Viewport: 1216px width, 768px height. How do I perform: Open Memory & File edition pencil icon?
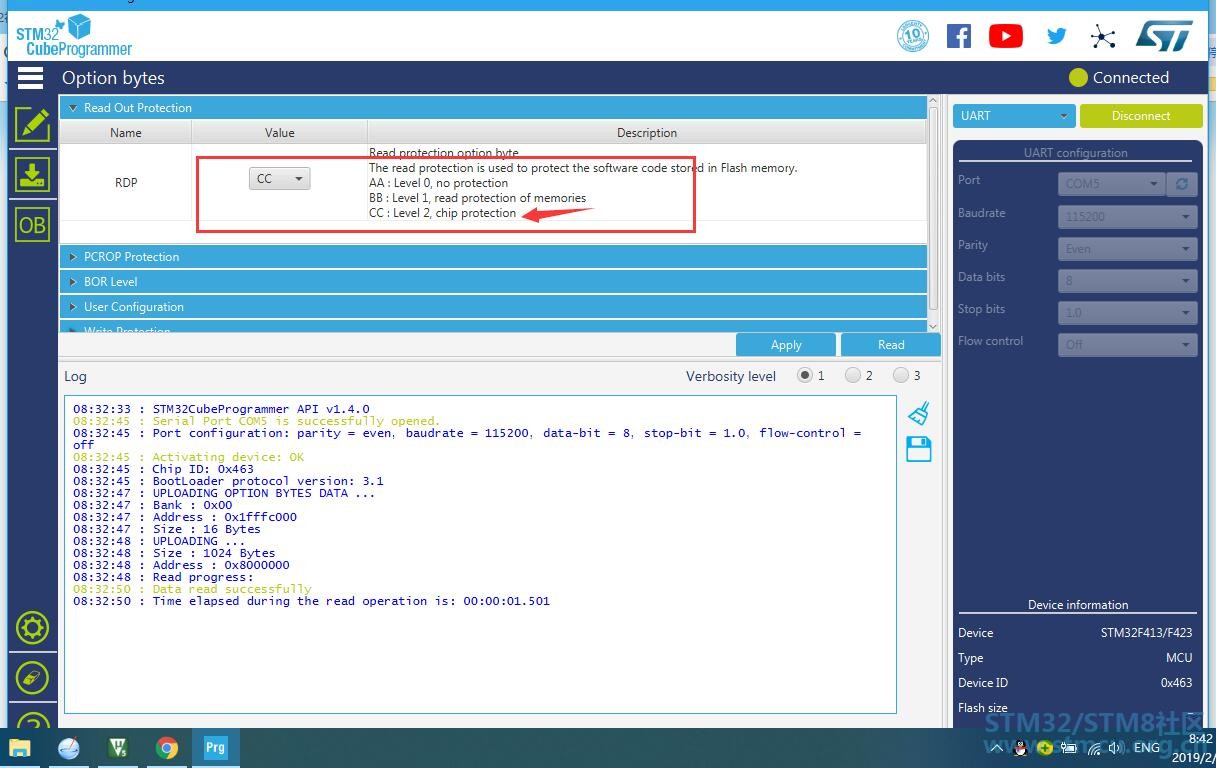coord(32,124)
